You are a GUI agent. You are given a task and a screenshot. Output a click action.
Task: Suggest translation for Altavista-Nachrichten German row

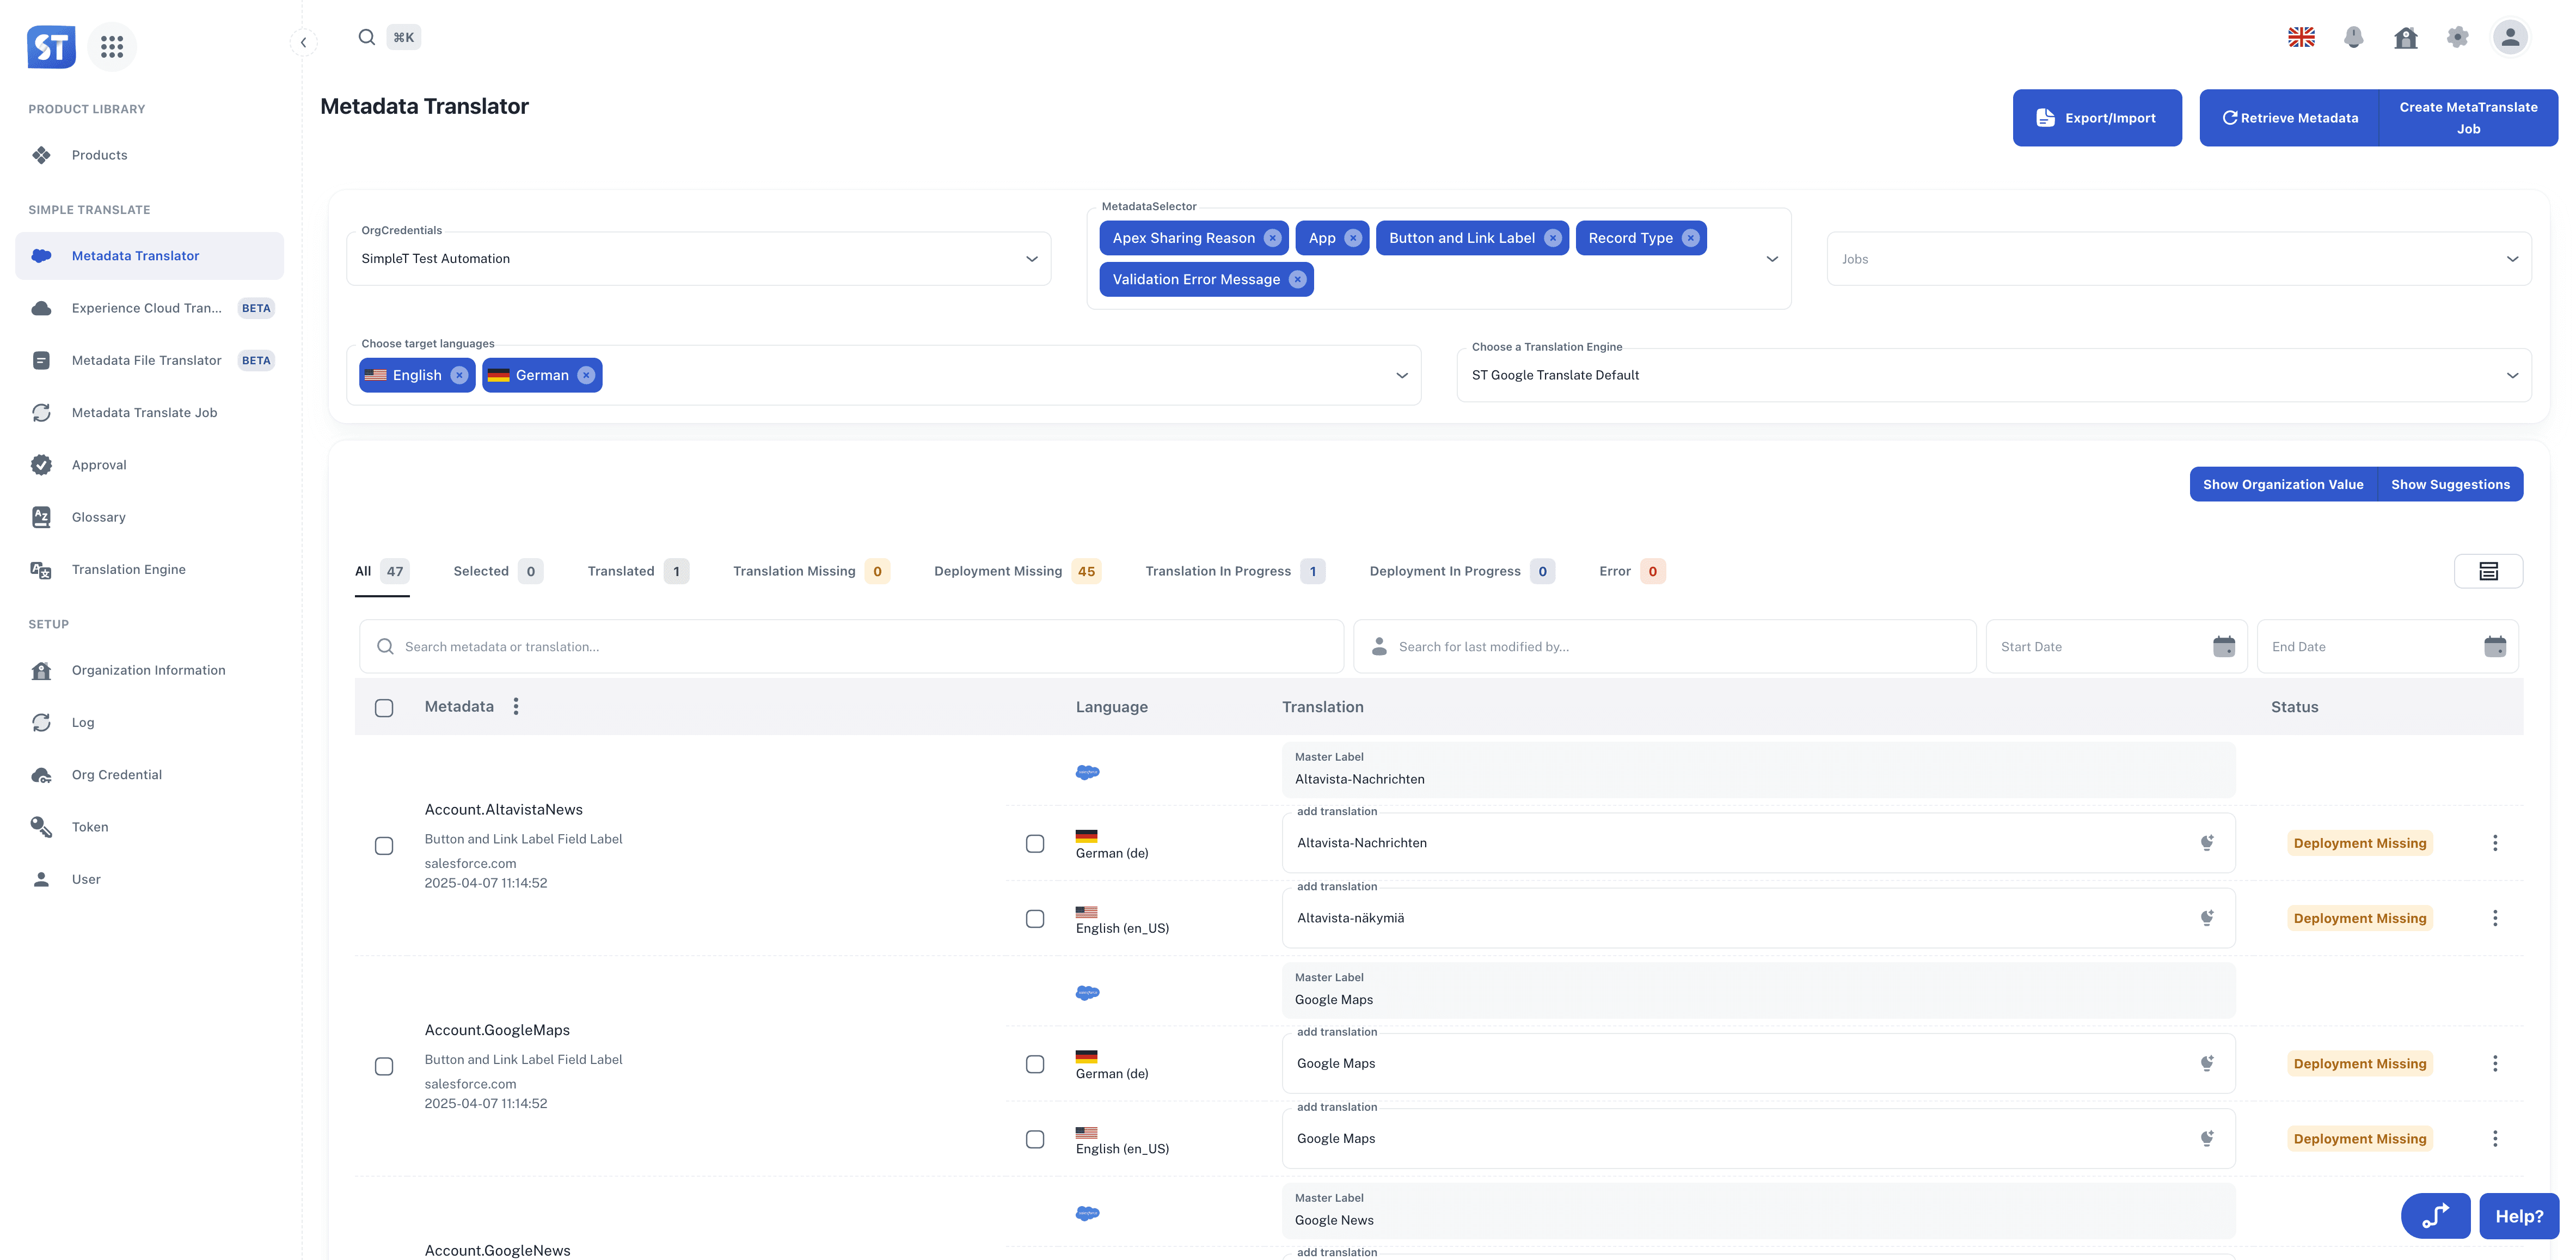[x=2206, y=842]
